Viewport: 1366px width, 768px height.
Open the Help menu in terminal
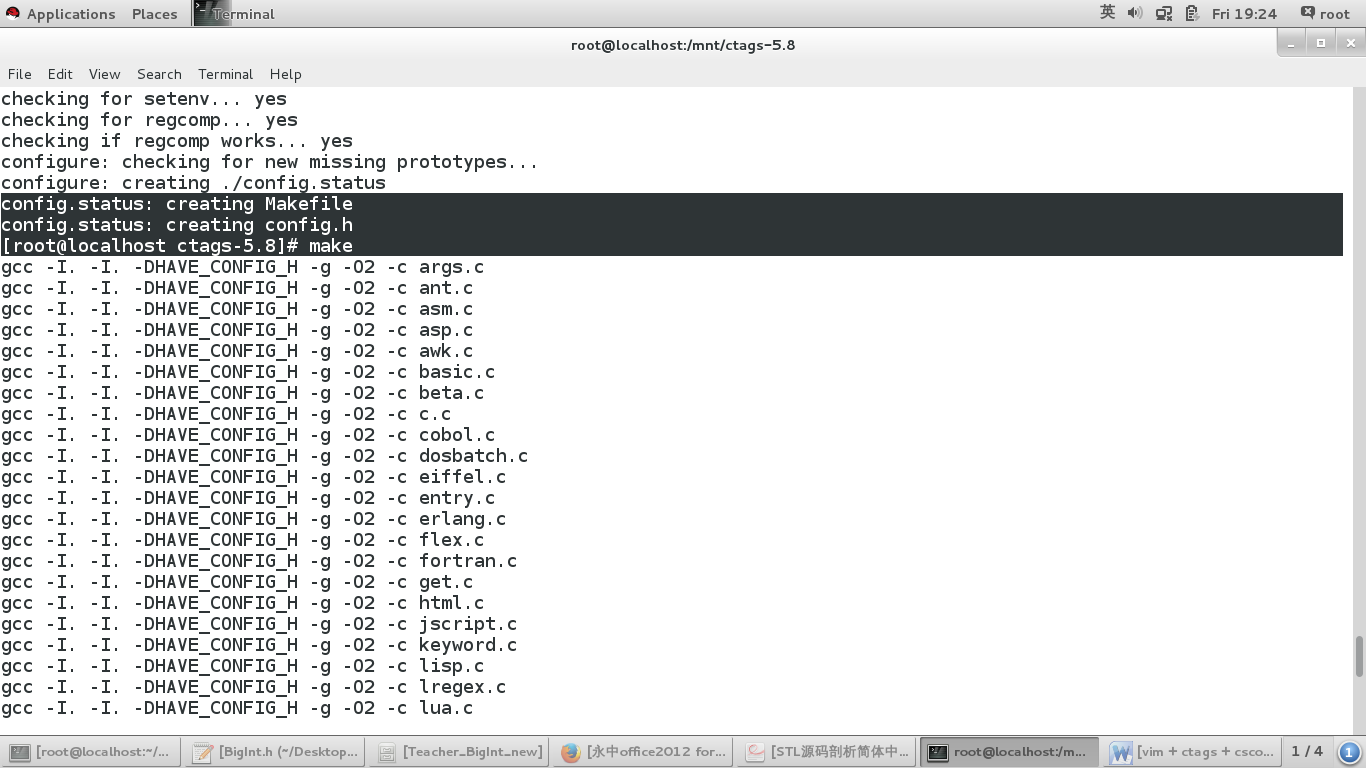tap(285, 74)
